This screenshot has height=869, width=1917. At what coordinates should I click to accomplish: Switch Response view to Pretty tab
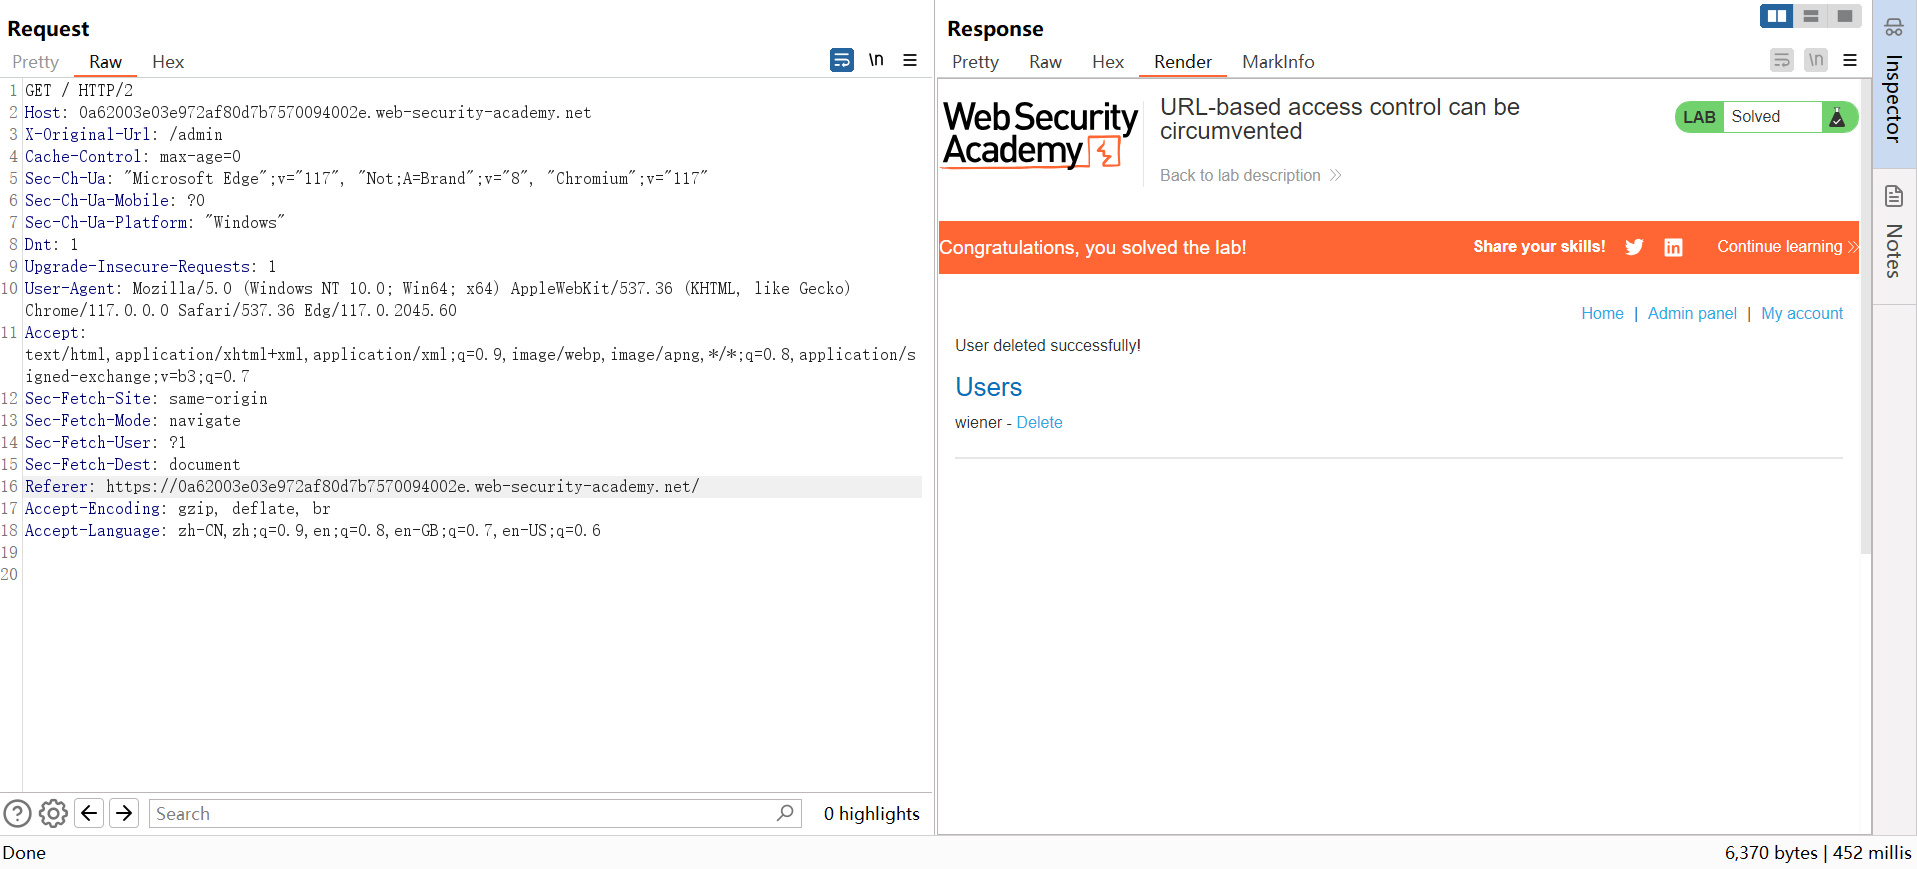(975, 62)
